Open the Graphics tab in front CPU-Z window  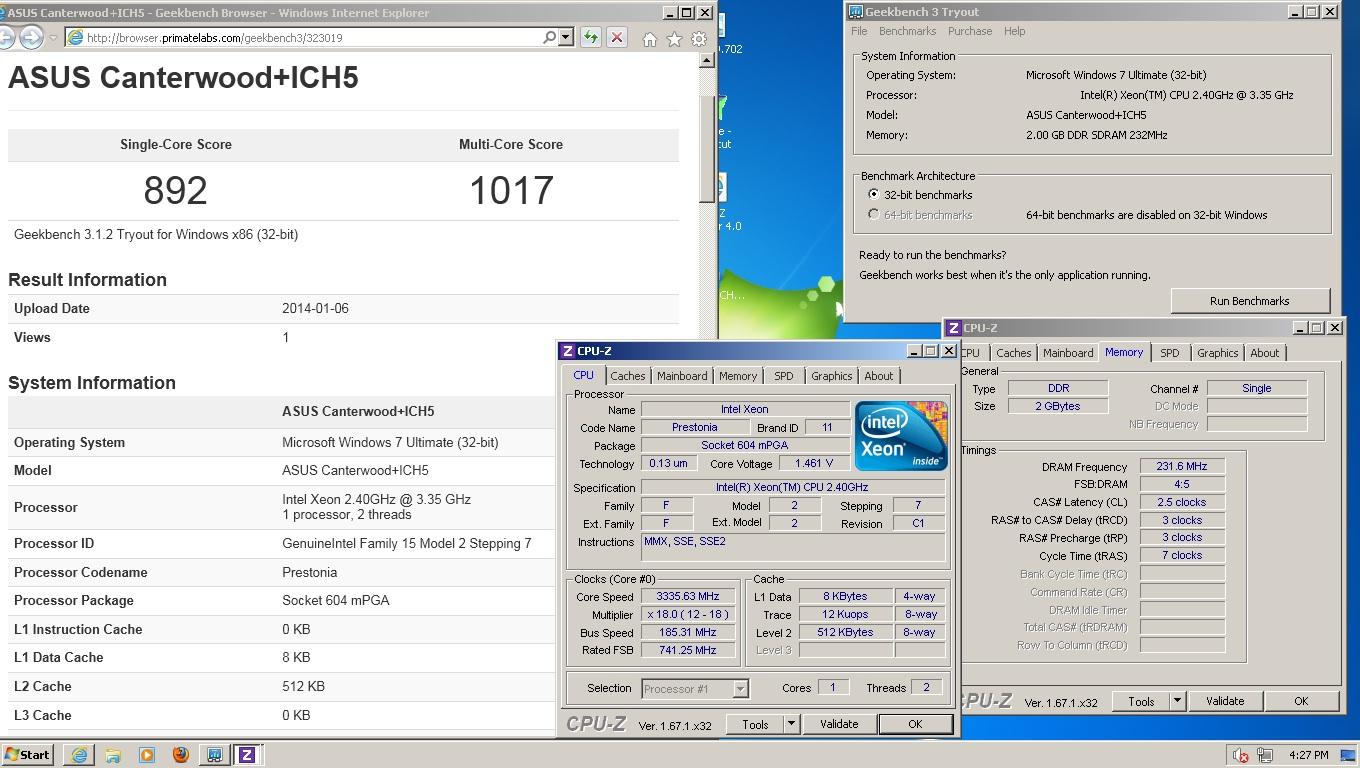click(832, 376)
